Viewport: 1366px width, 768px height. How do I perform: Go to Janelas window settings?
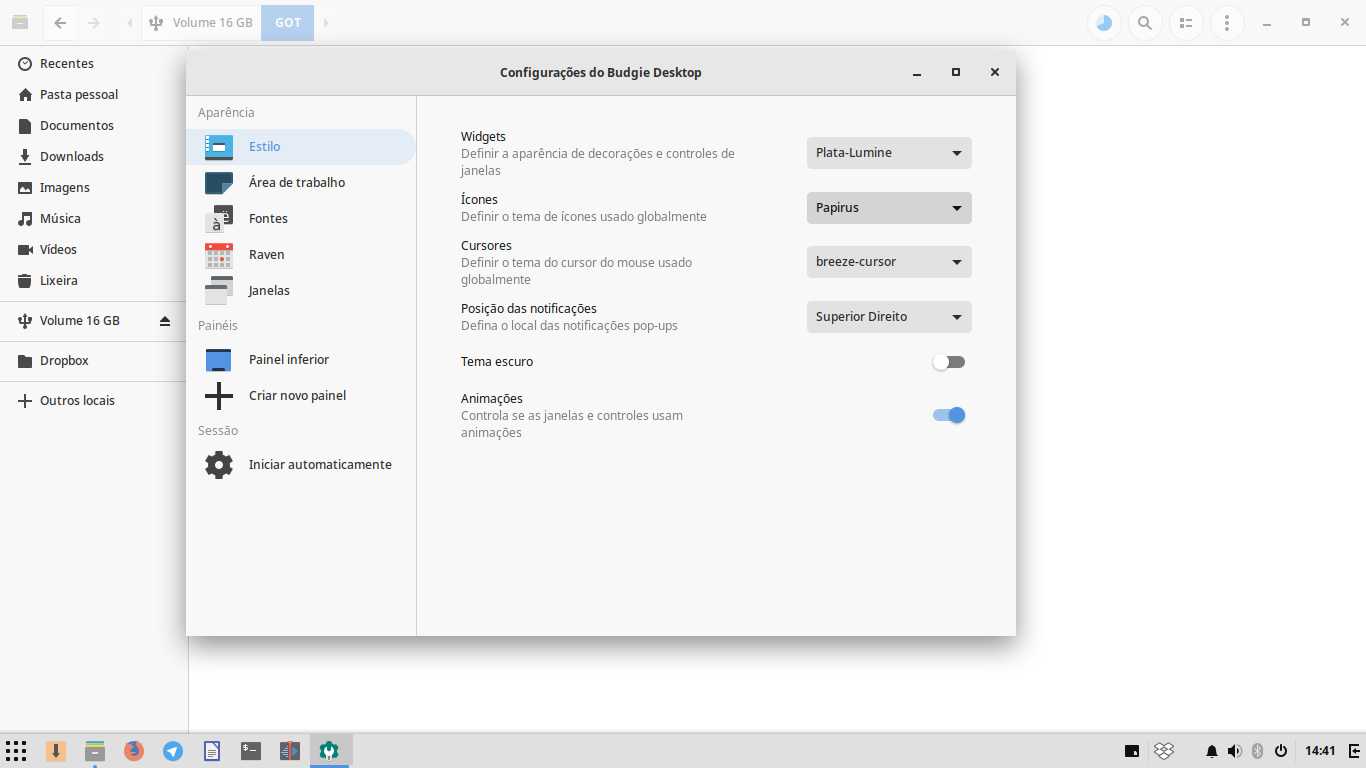point(269,291)
